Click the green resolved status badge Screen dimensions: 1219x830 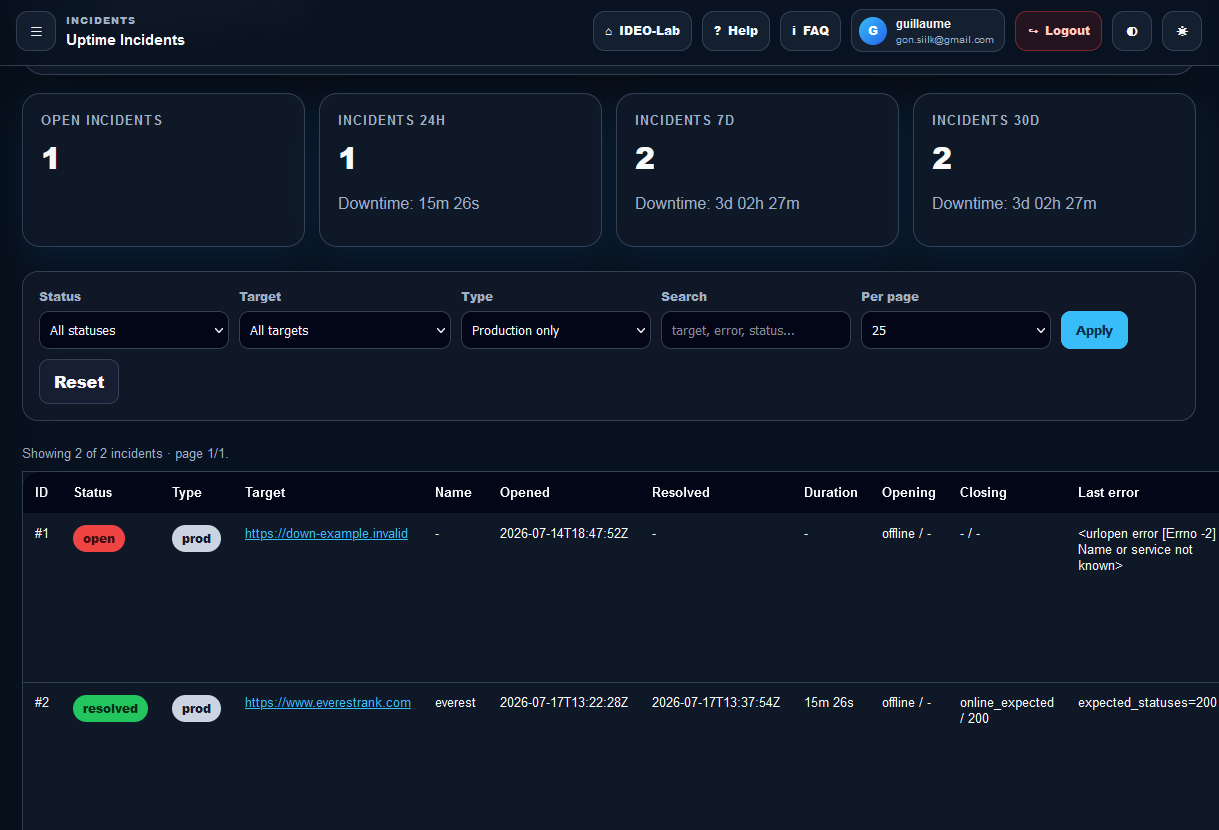pyautogui.click(x=110, y=708)
